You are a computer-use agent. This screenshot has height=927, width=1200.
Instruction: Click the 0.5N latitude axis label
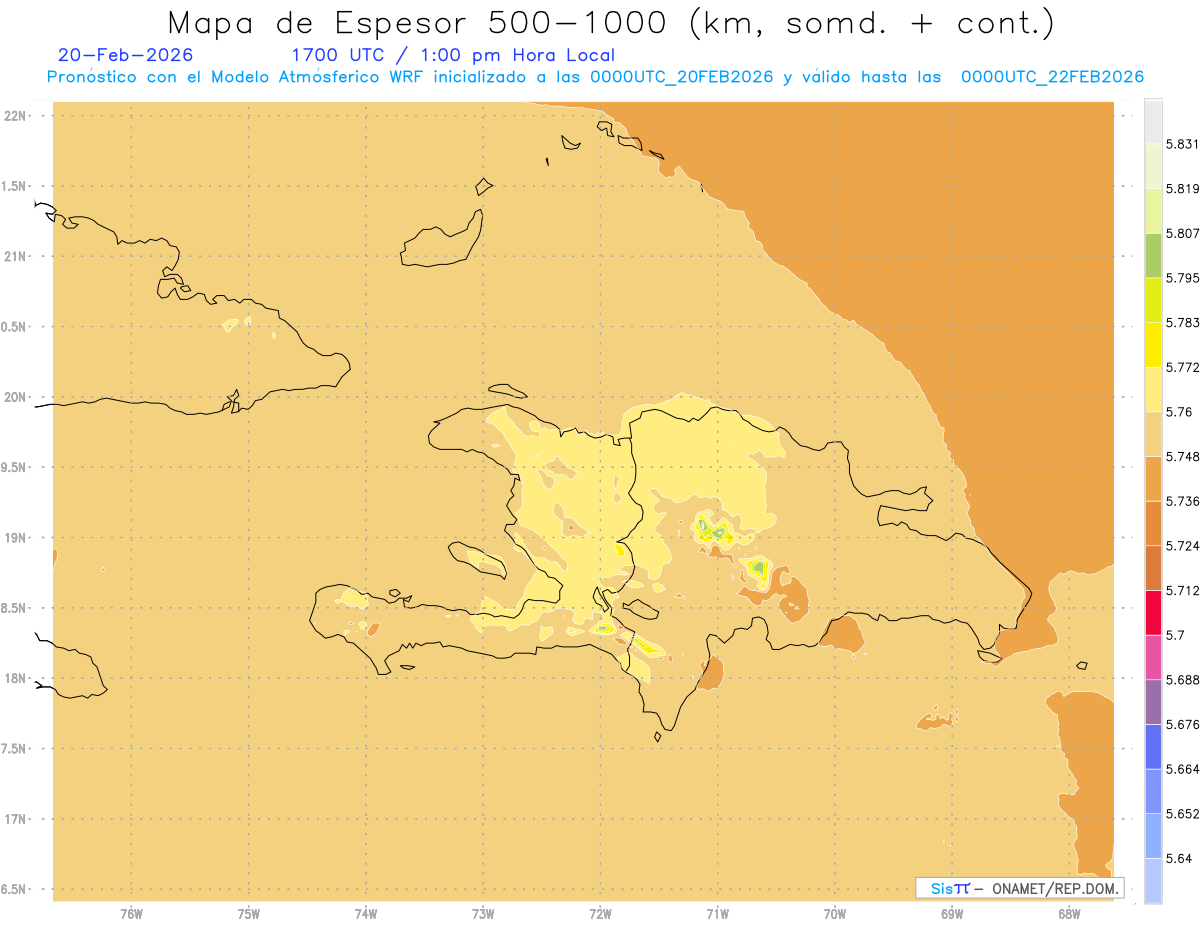click(14, 327)
